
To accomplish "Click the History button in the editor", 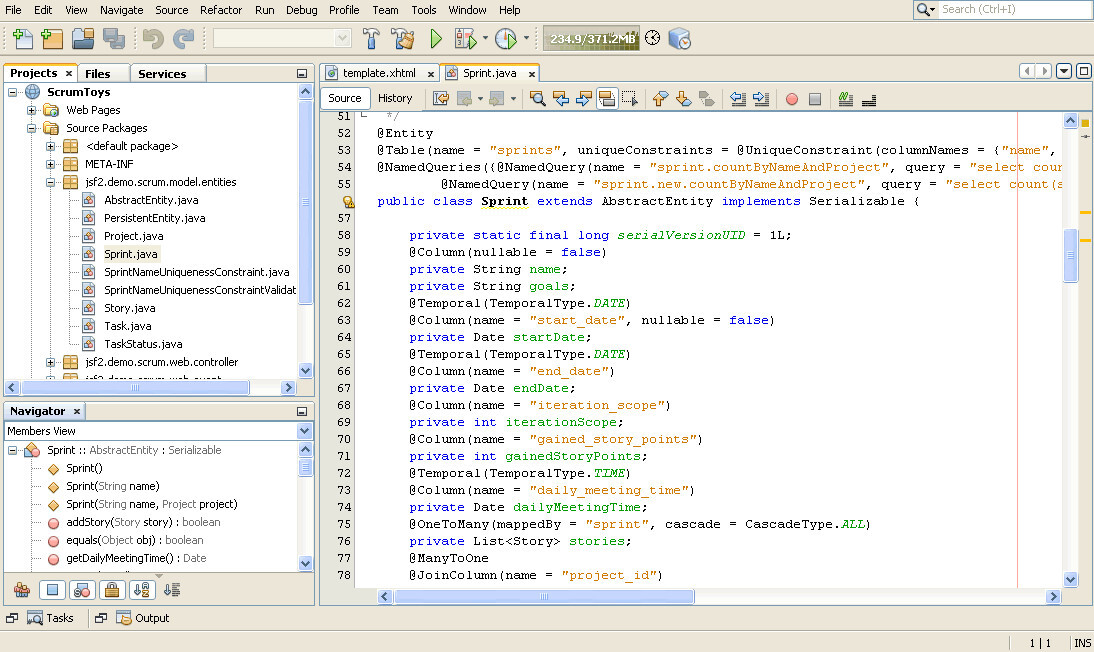I will tap(396, 98).
